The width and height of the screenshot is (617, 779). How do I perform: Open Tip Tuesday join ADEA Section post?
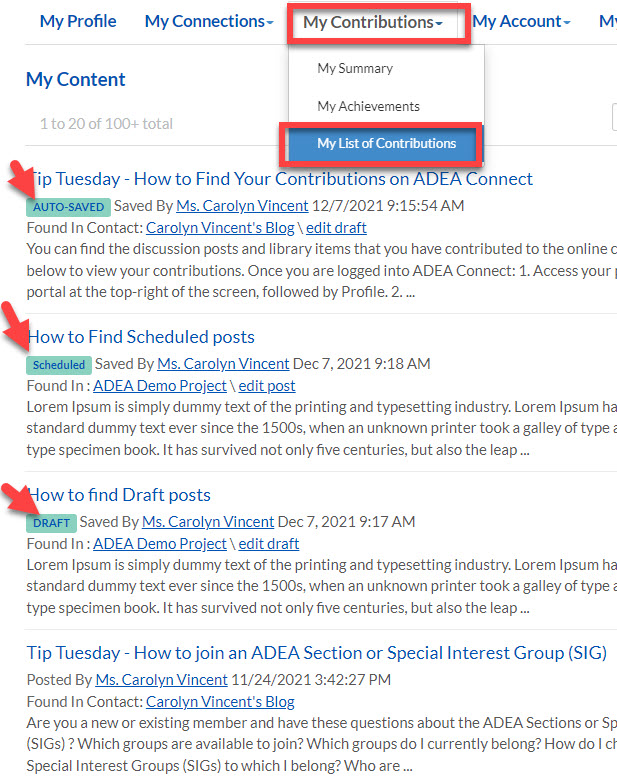coord(317,653)
